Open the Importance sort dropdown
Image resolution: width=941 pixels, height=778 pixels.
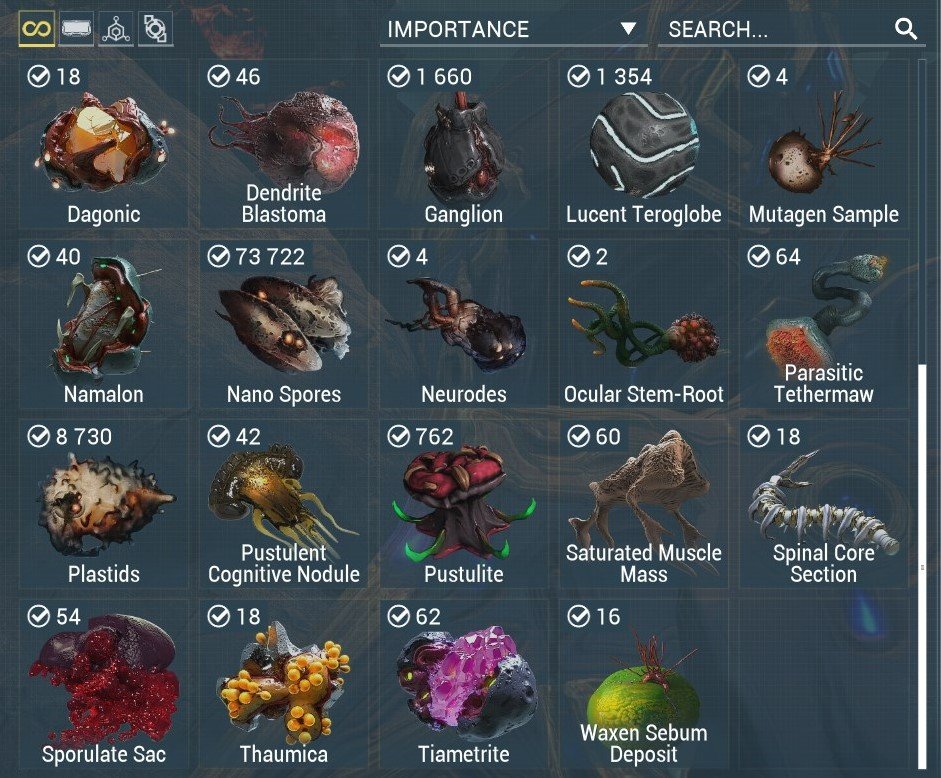[513, 29]
